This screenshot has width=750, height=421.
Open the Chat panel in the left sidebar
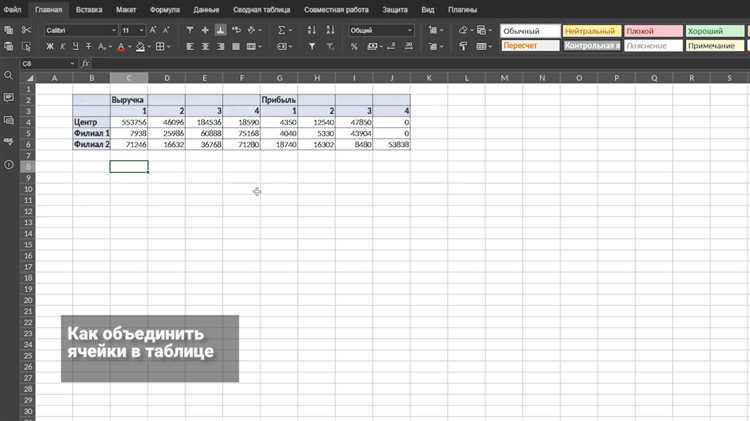pyautogui.click(x=9, y=120)
